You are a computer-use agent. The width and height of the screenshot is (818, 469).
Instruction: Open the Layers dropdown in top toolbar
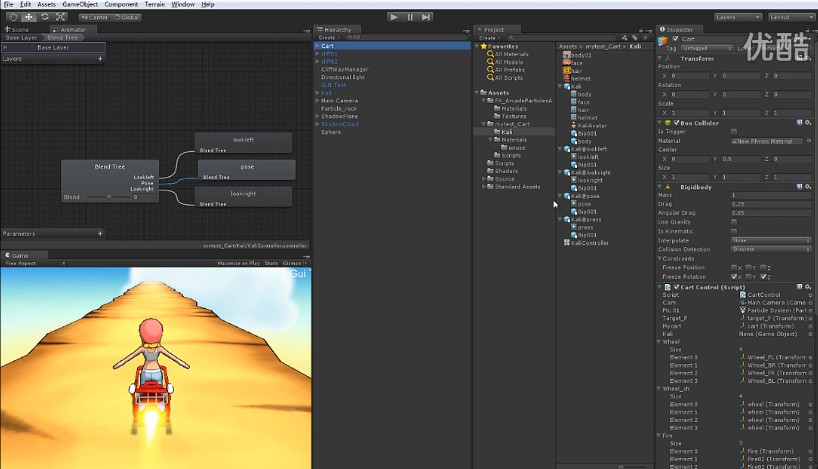click(738, 17)
